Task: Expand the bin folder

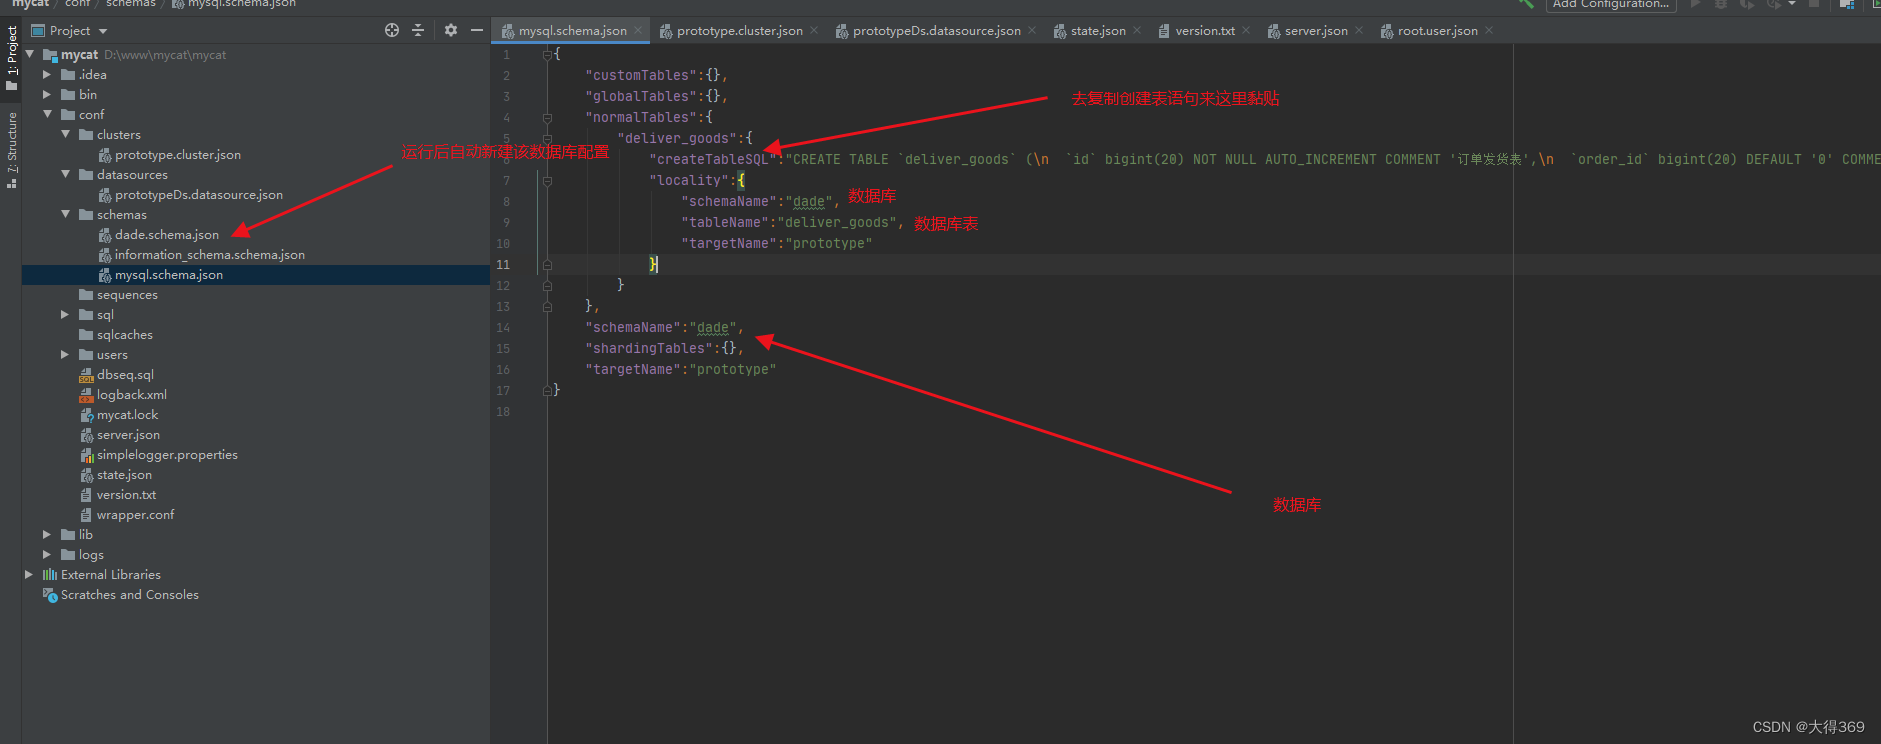Action: [x=47, y=94]
